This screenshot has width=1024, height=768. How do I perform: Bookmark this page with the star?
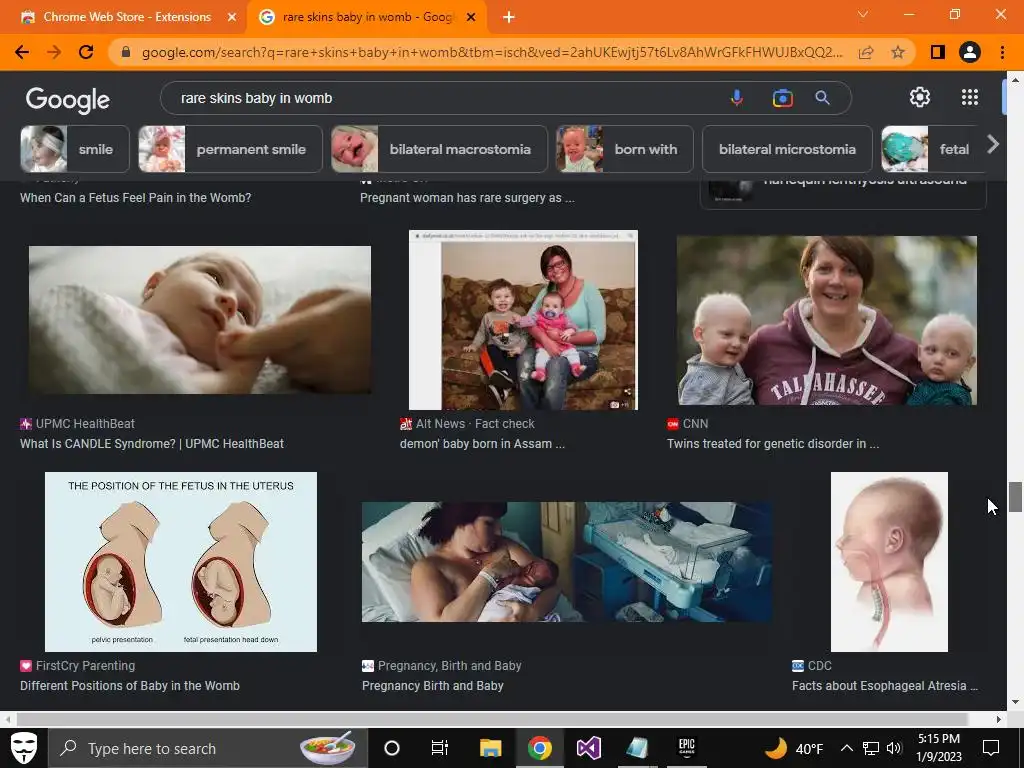pos(898,52)
